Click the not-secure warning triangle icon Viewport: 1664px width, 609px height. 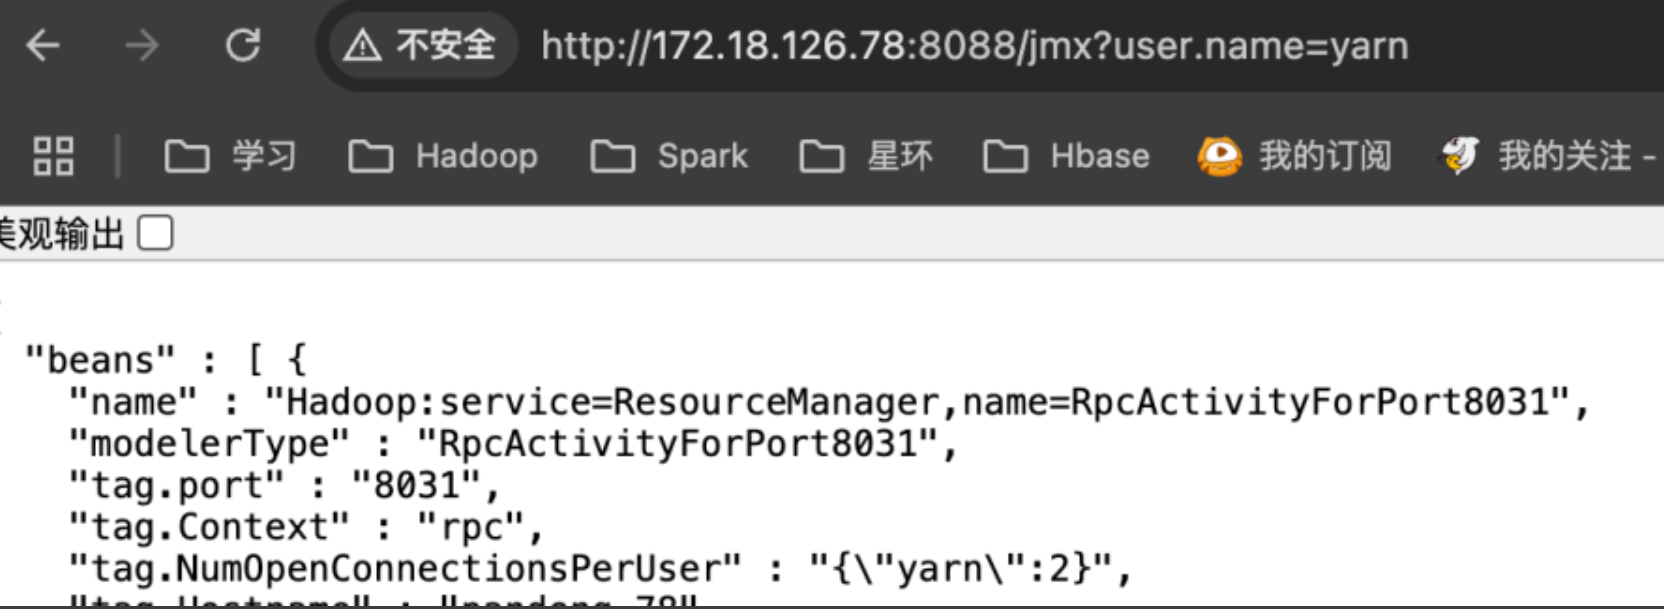(362, 45)
